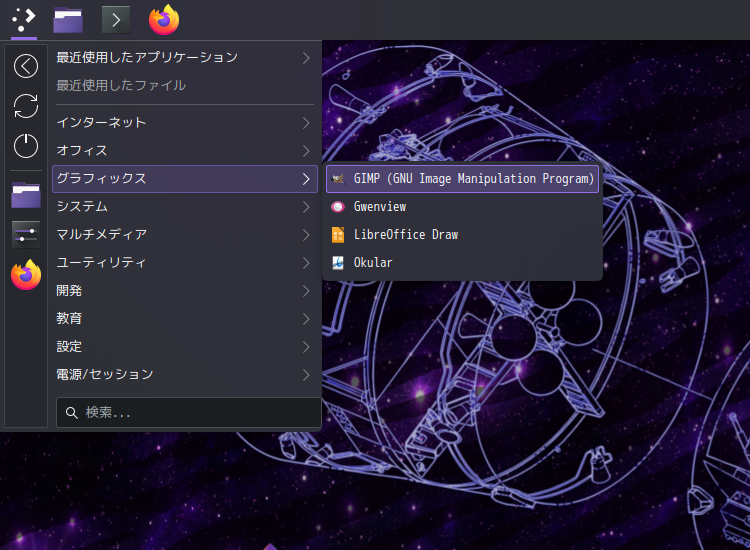Launch Okular from graphics submenu
Image resolution: width=750 pixels, height=550 pixels.
(463, 263)
